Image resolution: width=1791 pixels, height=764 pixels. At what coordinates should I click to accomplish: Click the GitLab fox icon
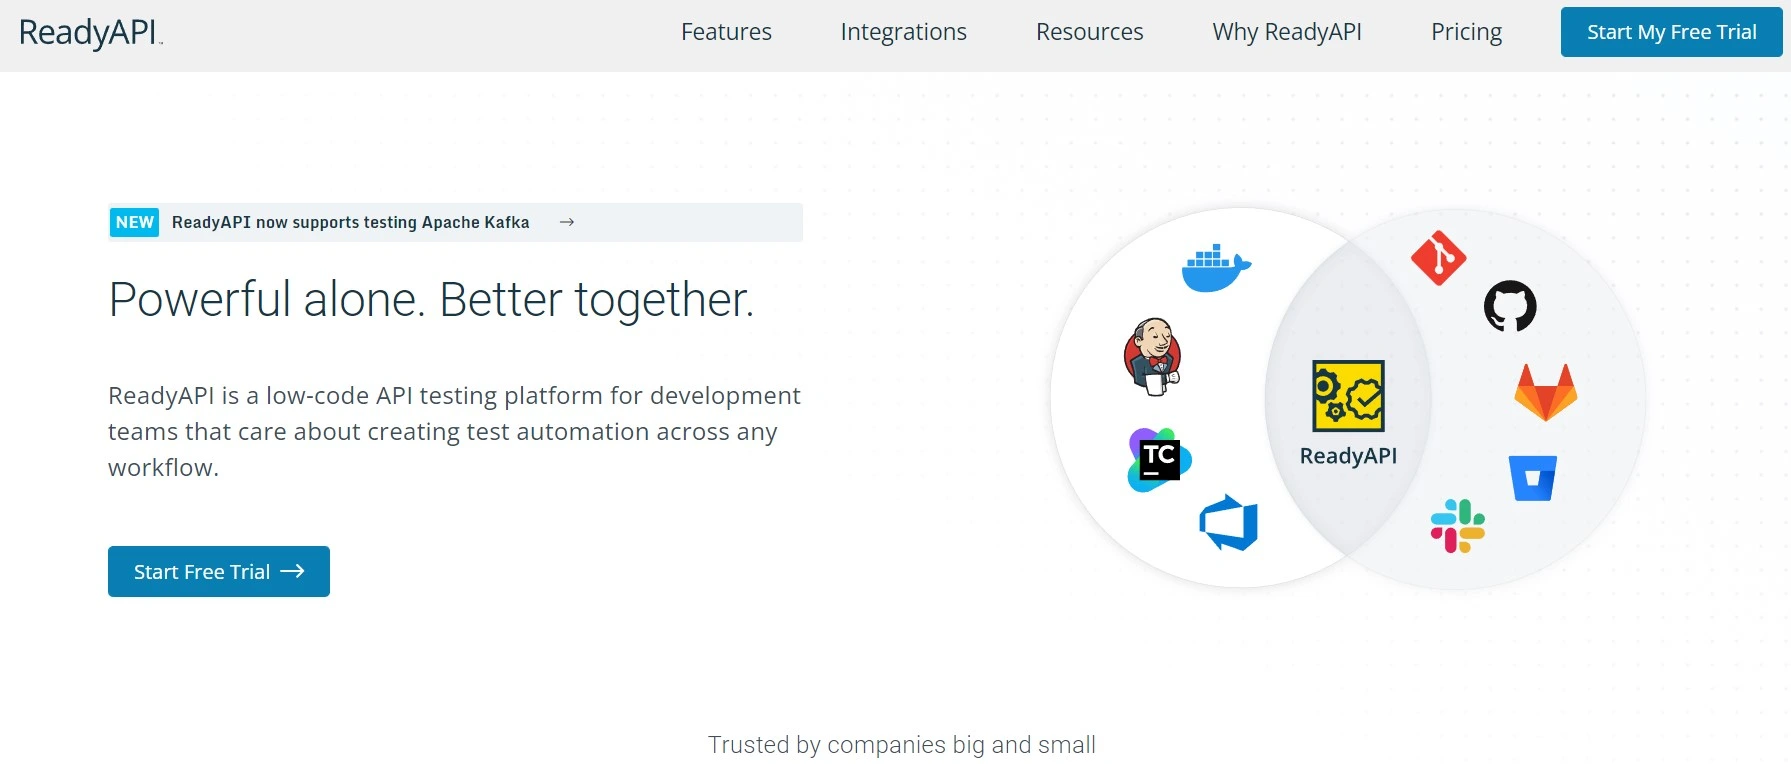tap(1545, 392)
